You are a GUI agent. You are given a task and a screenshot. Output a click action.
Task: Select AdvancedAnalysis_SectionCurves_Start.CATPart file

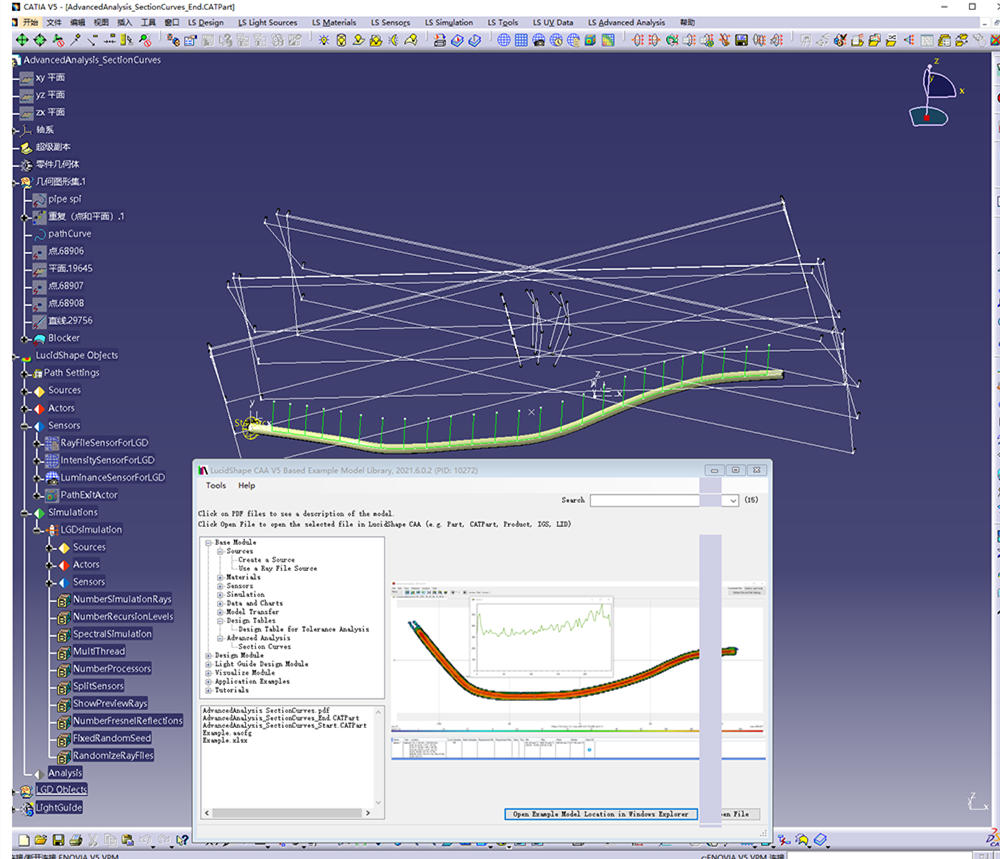point(284,726)
